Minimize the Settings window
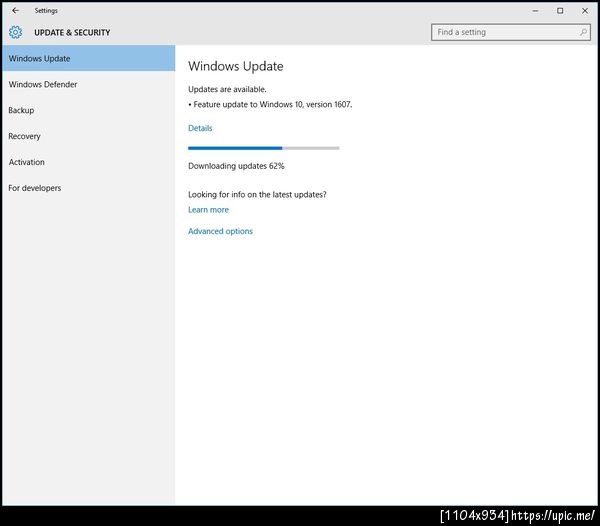Image resolution: width=600 pixels, height=526 pixels. (x=535, y=11)
